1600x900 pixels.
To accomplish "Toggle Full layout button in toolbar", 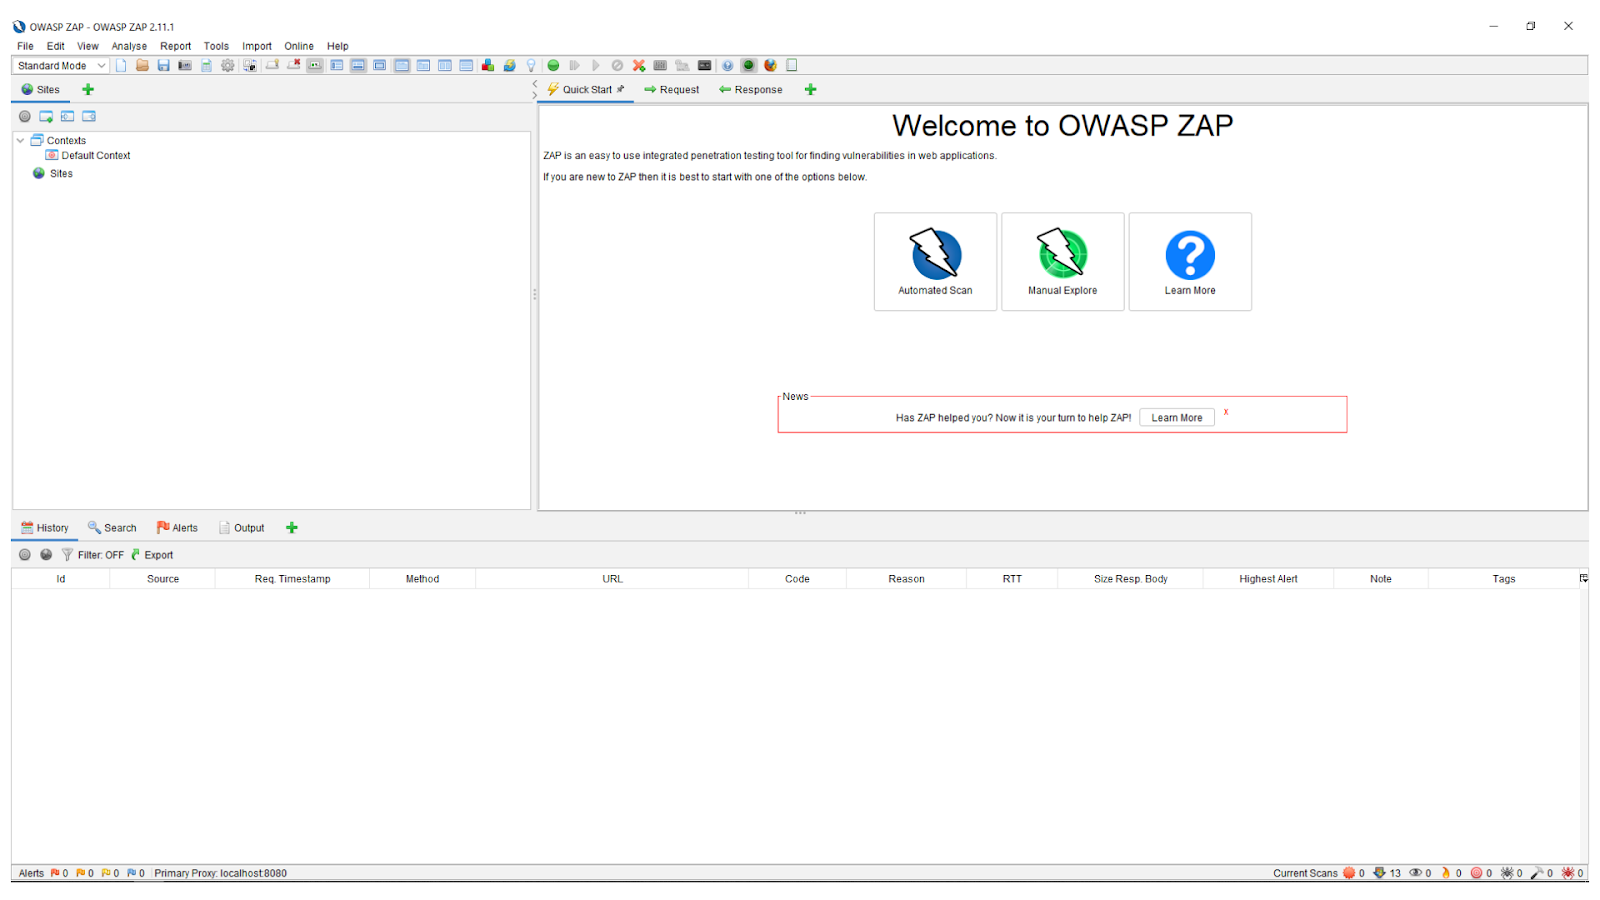I will point(380,65).
